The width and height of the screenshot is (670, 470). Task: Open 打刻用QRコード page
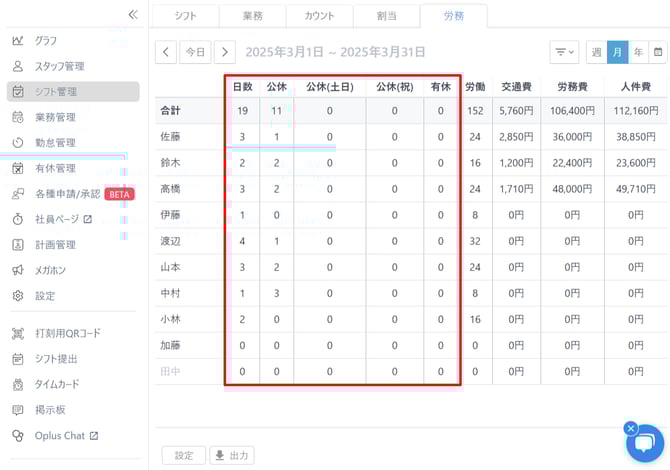[x=66, y=333]
